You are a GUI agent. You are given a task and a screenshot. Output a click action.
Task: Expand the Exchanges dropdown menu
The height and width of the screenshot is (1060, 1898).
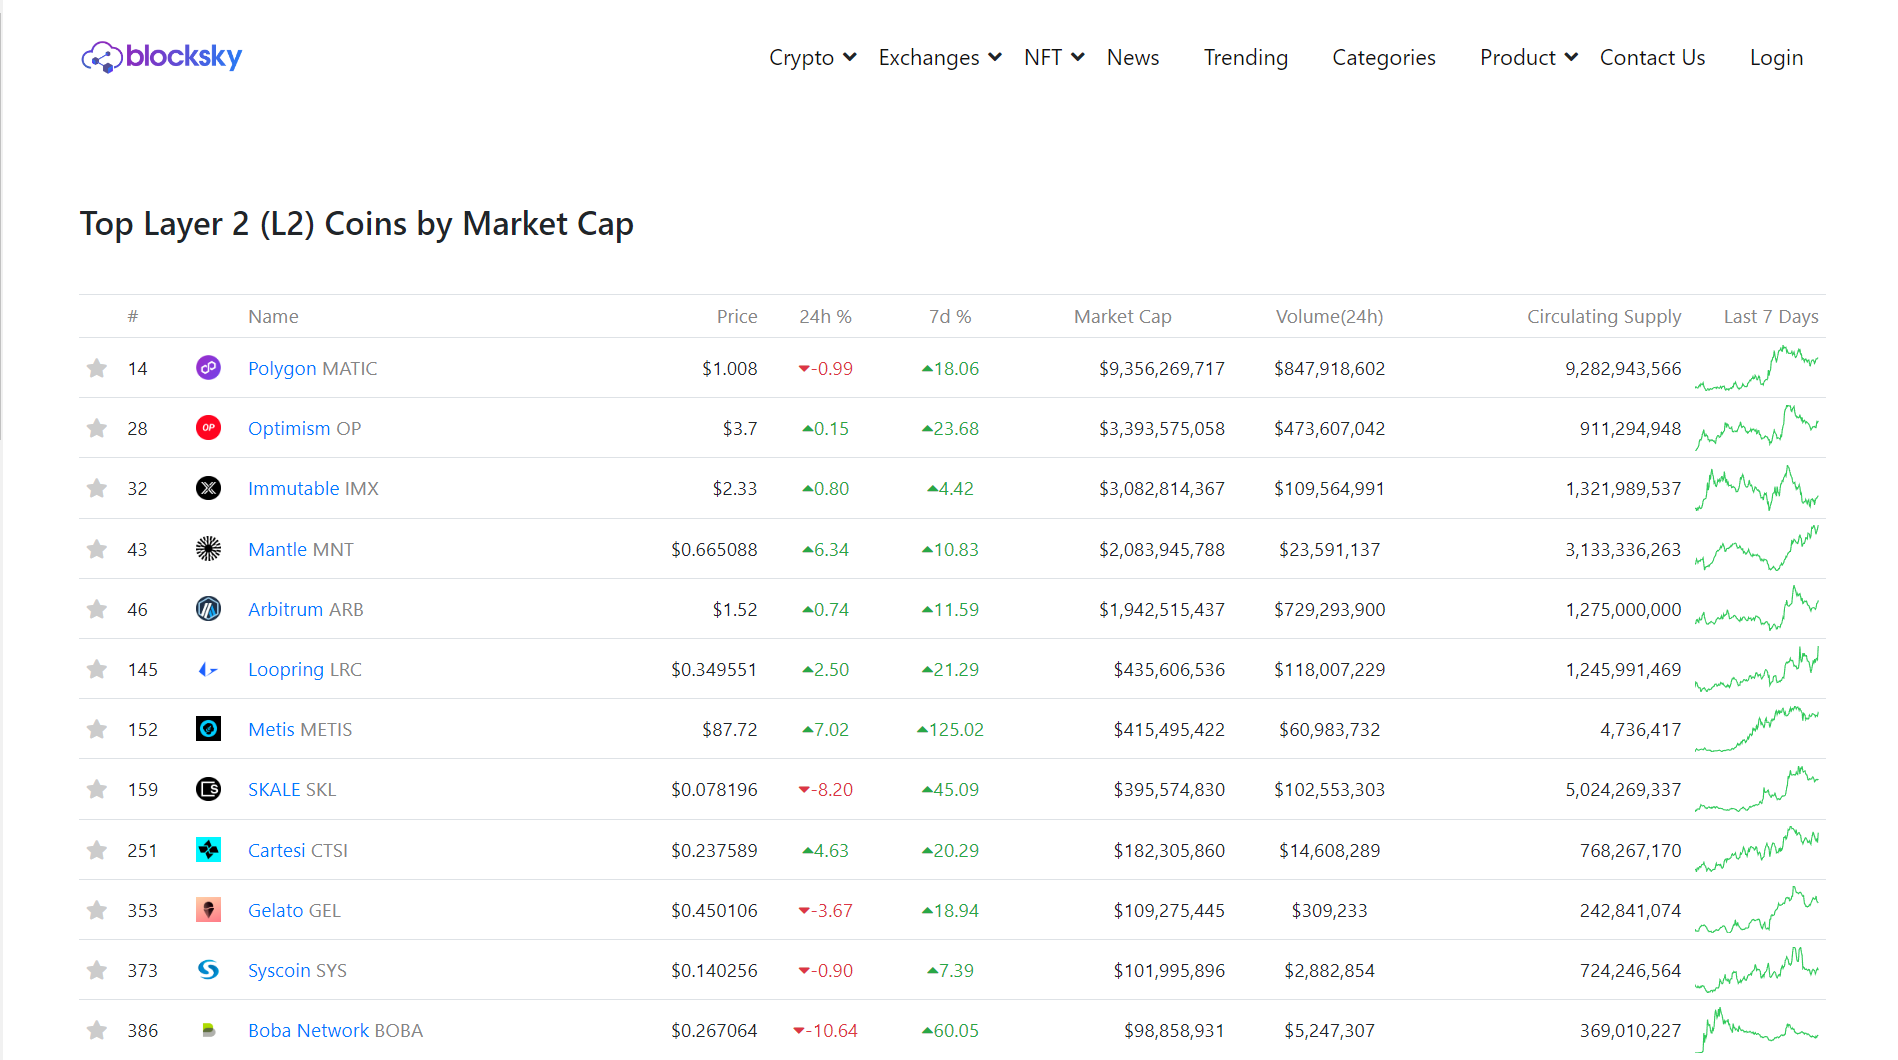coord(940,58)
